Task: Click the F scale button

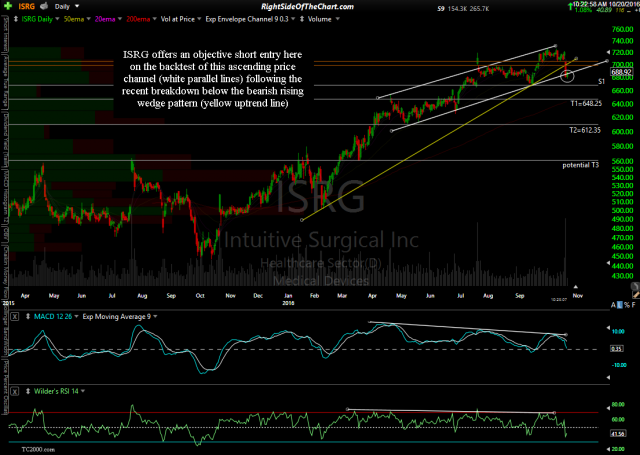Action: click(x=633, y=305)
